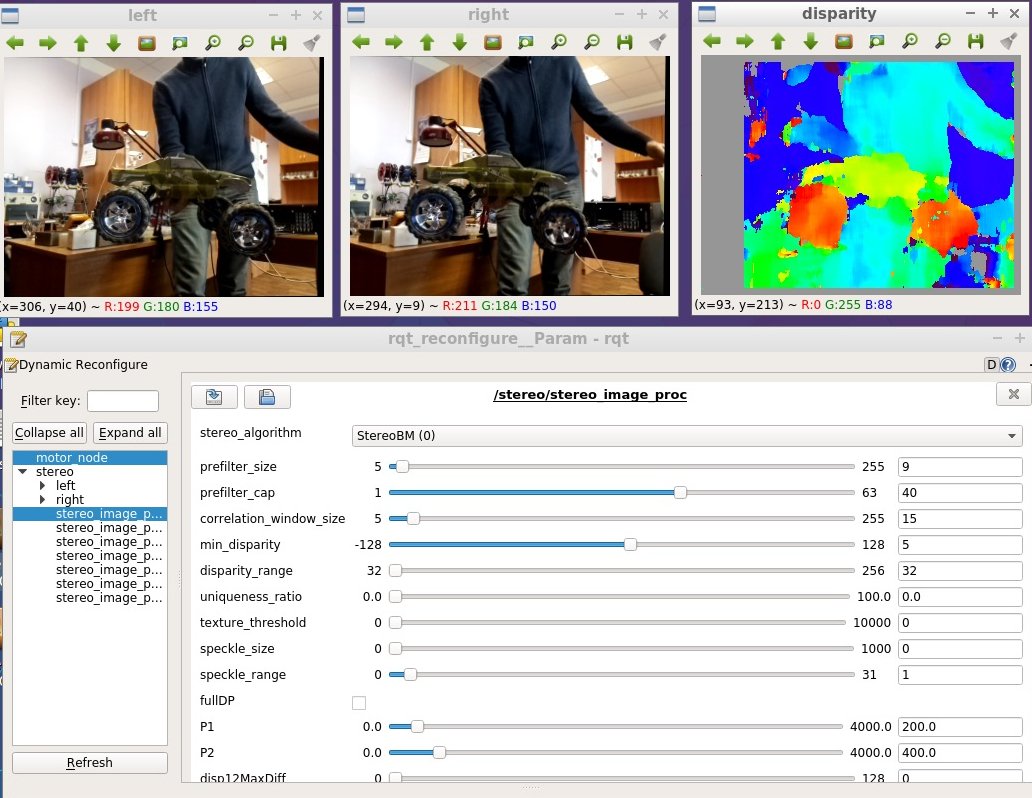This screenshot has height=798, width=1032.
Task: Click the prefilter_cap slider handle
Action: click(680, 492)
